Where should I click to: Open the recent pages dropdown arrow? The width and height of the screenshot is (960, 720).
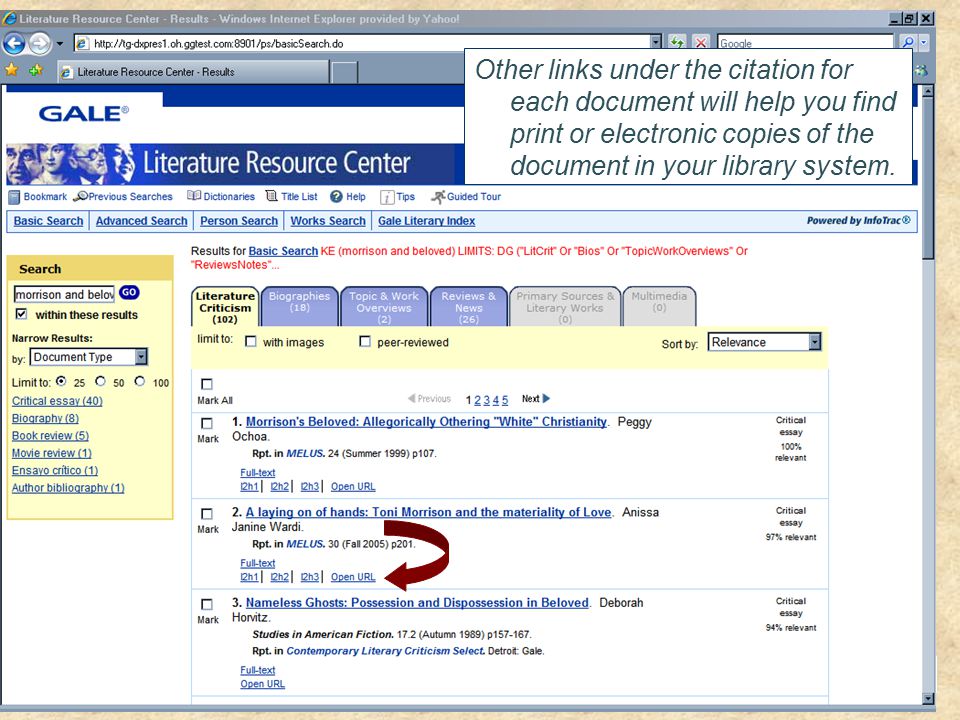(x=59, y=43)
